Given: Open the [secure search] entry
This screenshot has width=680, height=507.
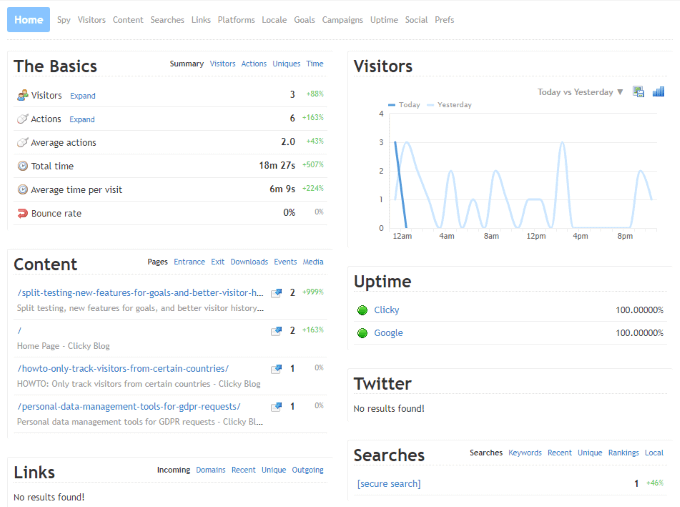Looking at the screenshot, I should [389, 484].
